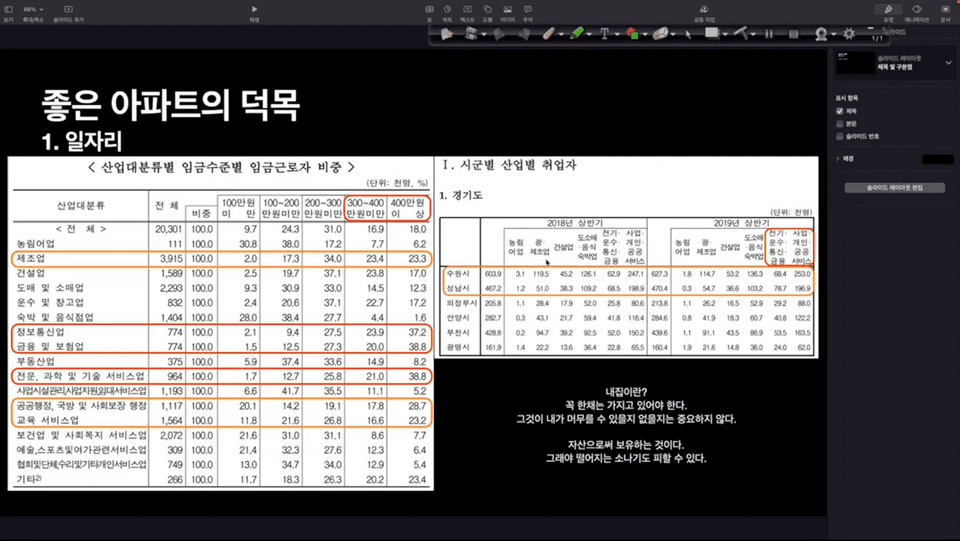This screenshot has height=541, width=960.
Task: Expand the webcam options arrow
Action: point(834,35)
